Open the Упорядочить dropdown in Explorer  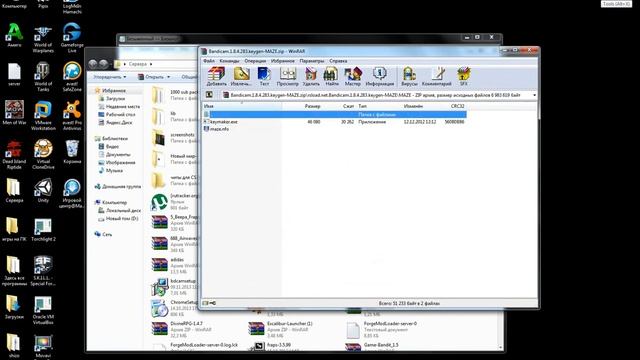tap(109, 77)
